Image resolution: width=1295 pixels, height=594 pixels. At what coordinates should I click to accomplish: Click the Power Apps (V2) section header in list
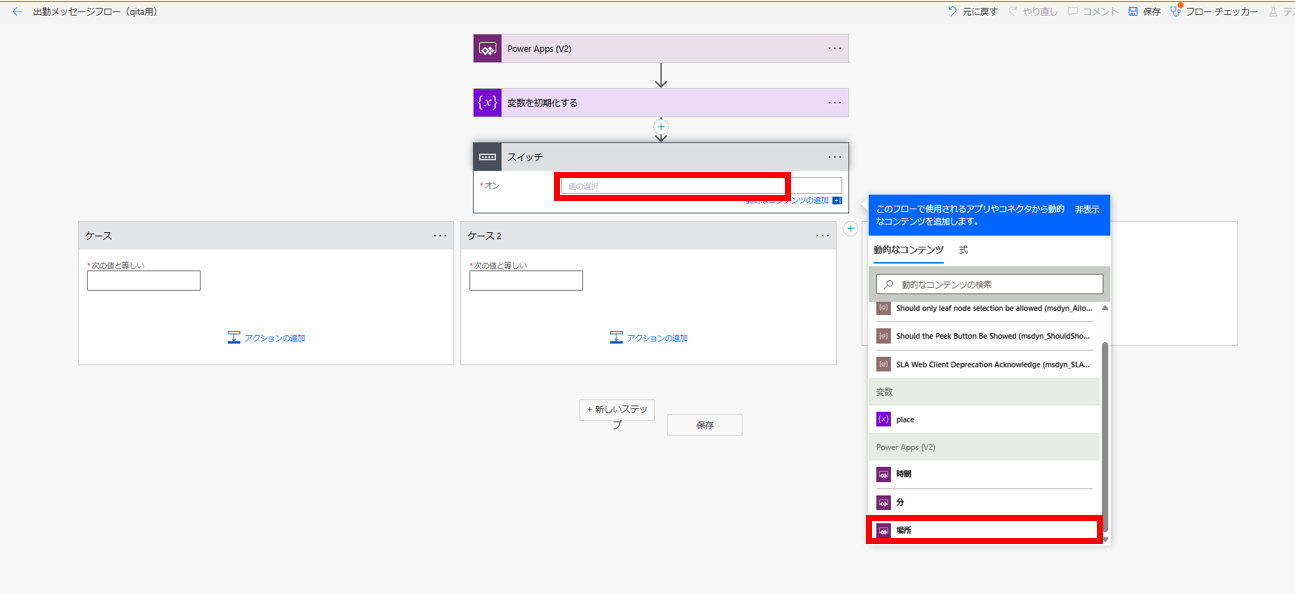(x=985, y=447)
